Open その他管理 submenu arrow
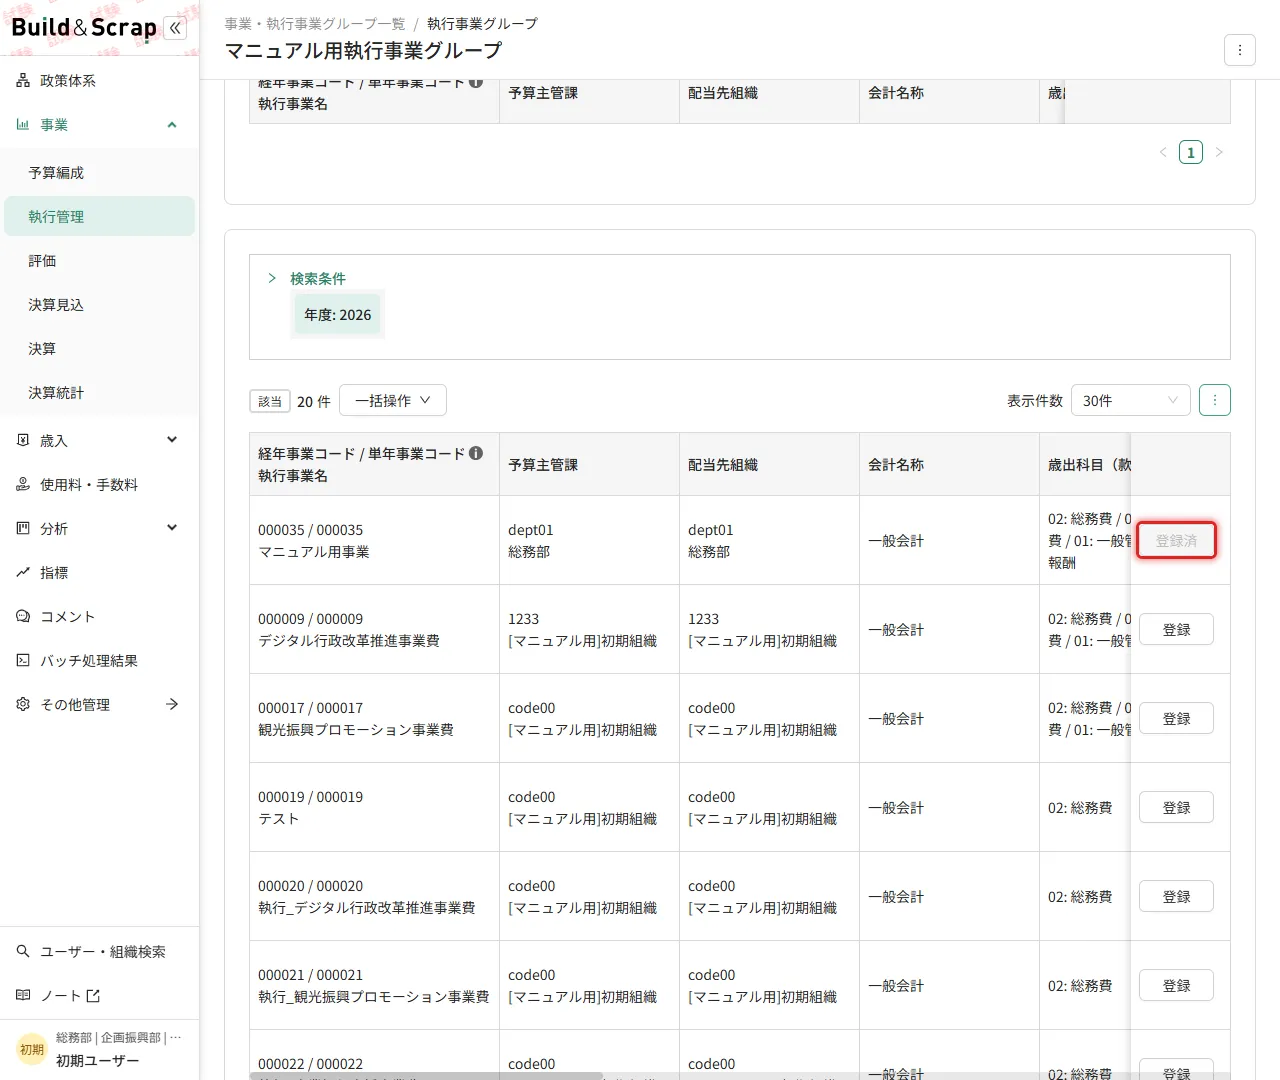The image size is (1280, 1080). click(172, 705)
